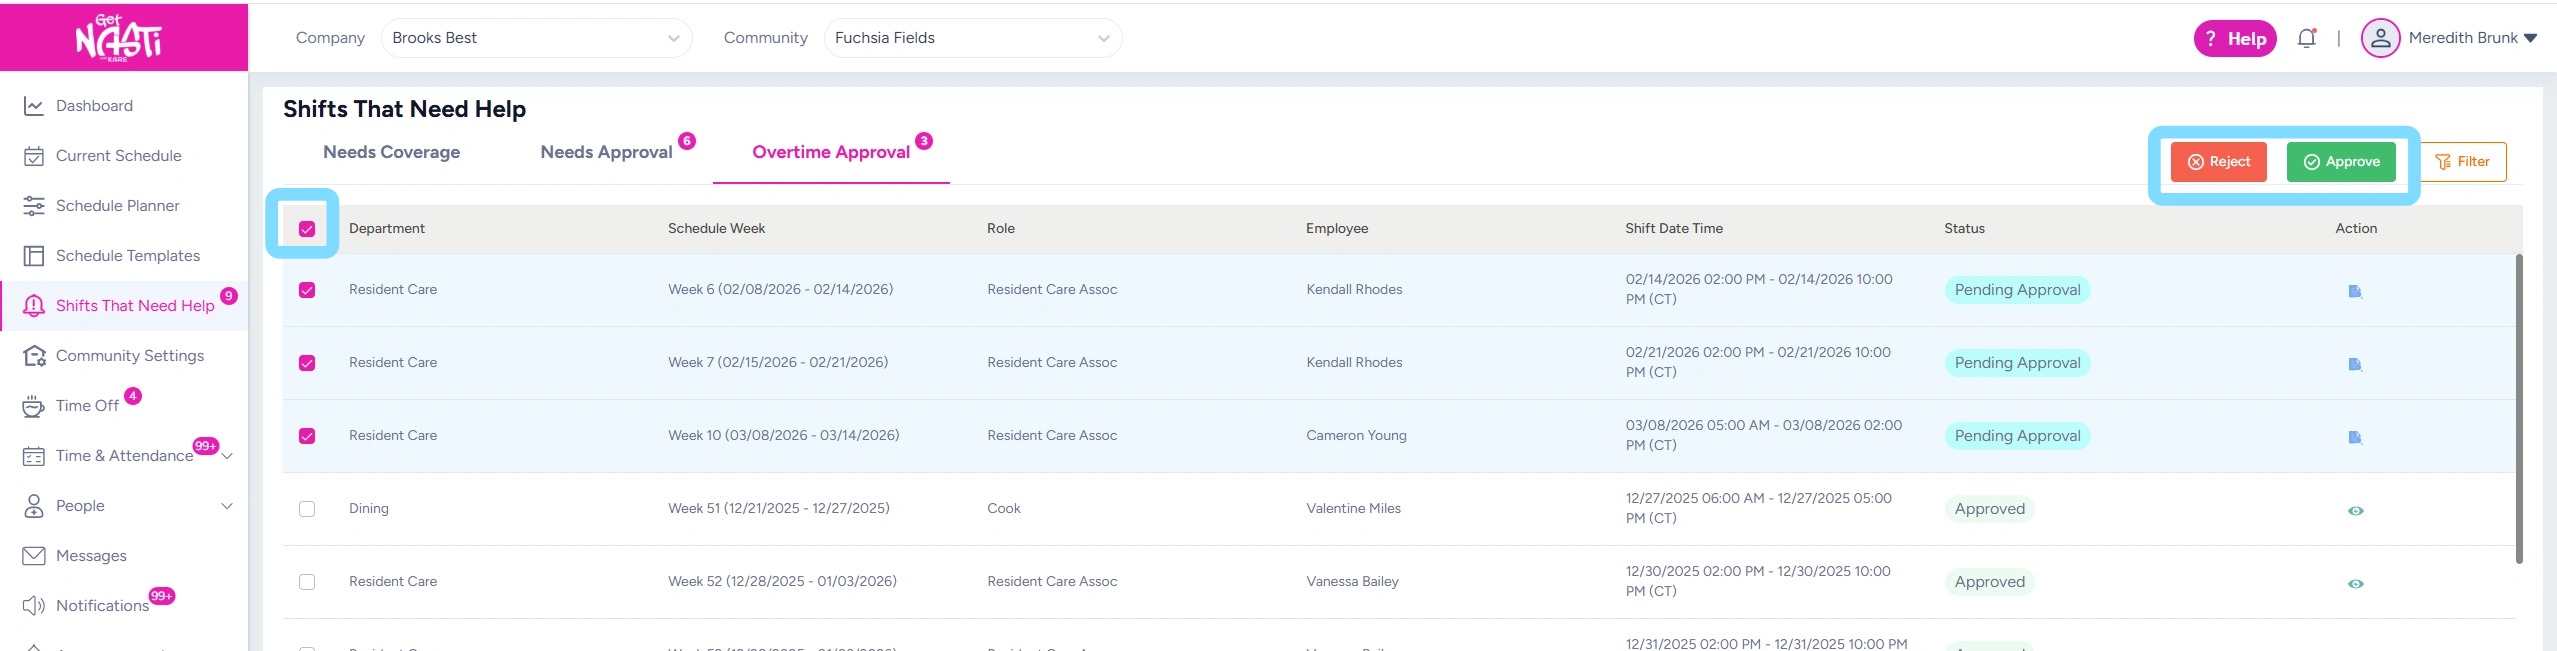View Vanessa Bailey Week 52 shift eye icon
The image size is (2557, 651).
coord(2355,583)
